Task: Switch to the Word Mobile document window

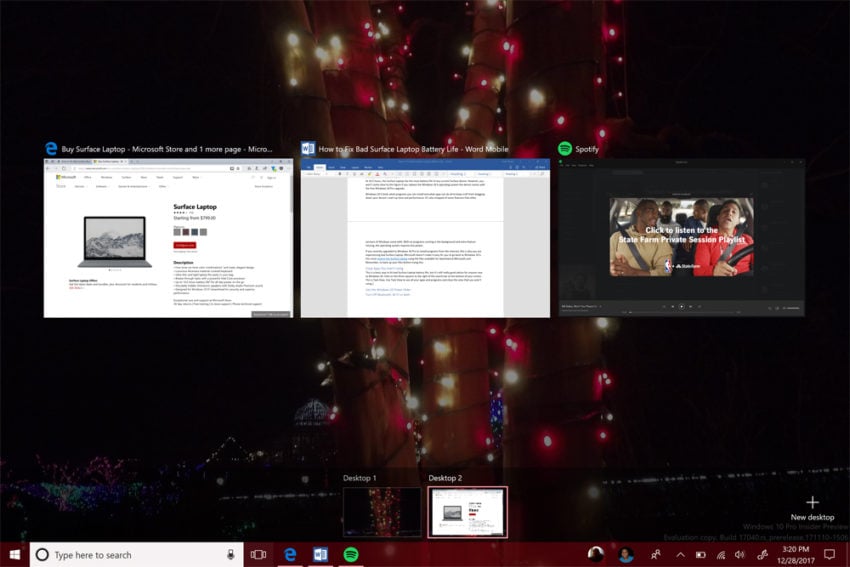Action: (426, 238)
